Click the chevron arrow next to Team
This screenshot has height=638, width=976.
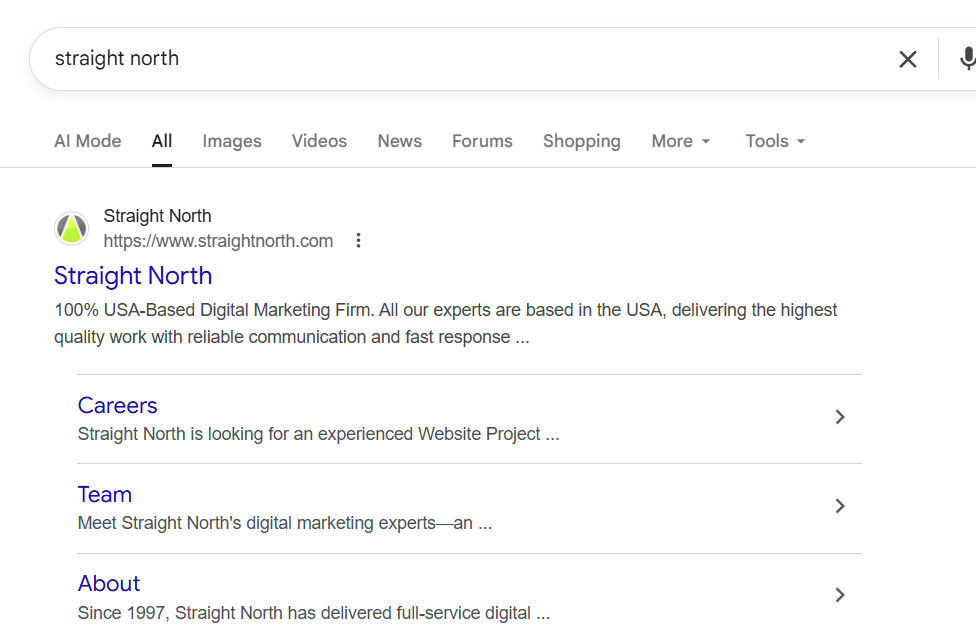tap(840, 506)
